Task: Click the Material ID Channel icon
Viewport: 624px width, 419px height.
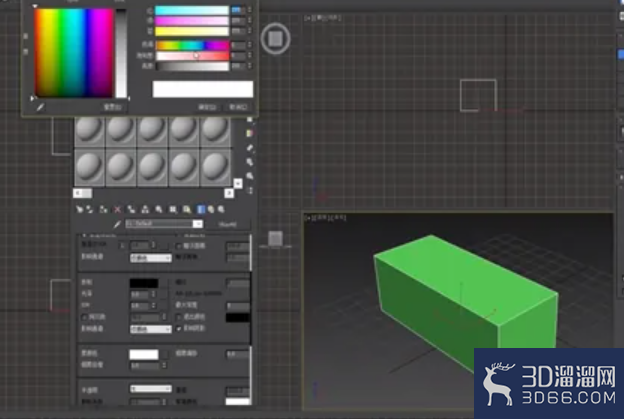Action: tap(173, 209)
